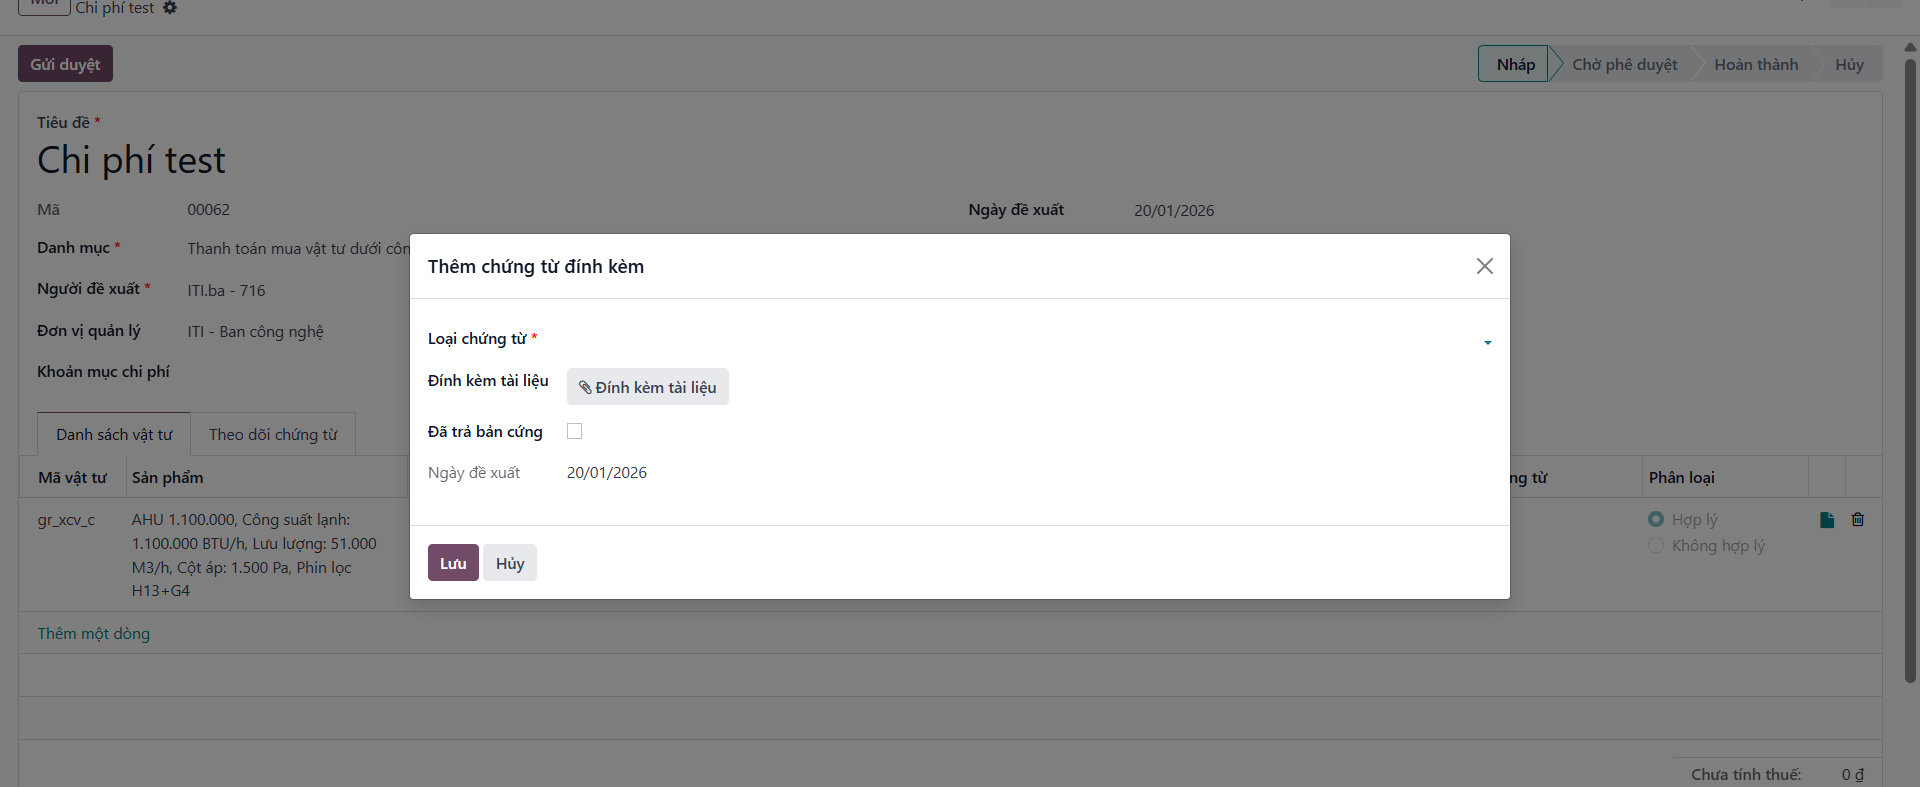The image size is (1920, 787).
Task: Close the Thêm chứng từ đính kèm dialog
Action: (x=1485, y=266)
